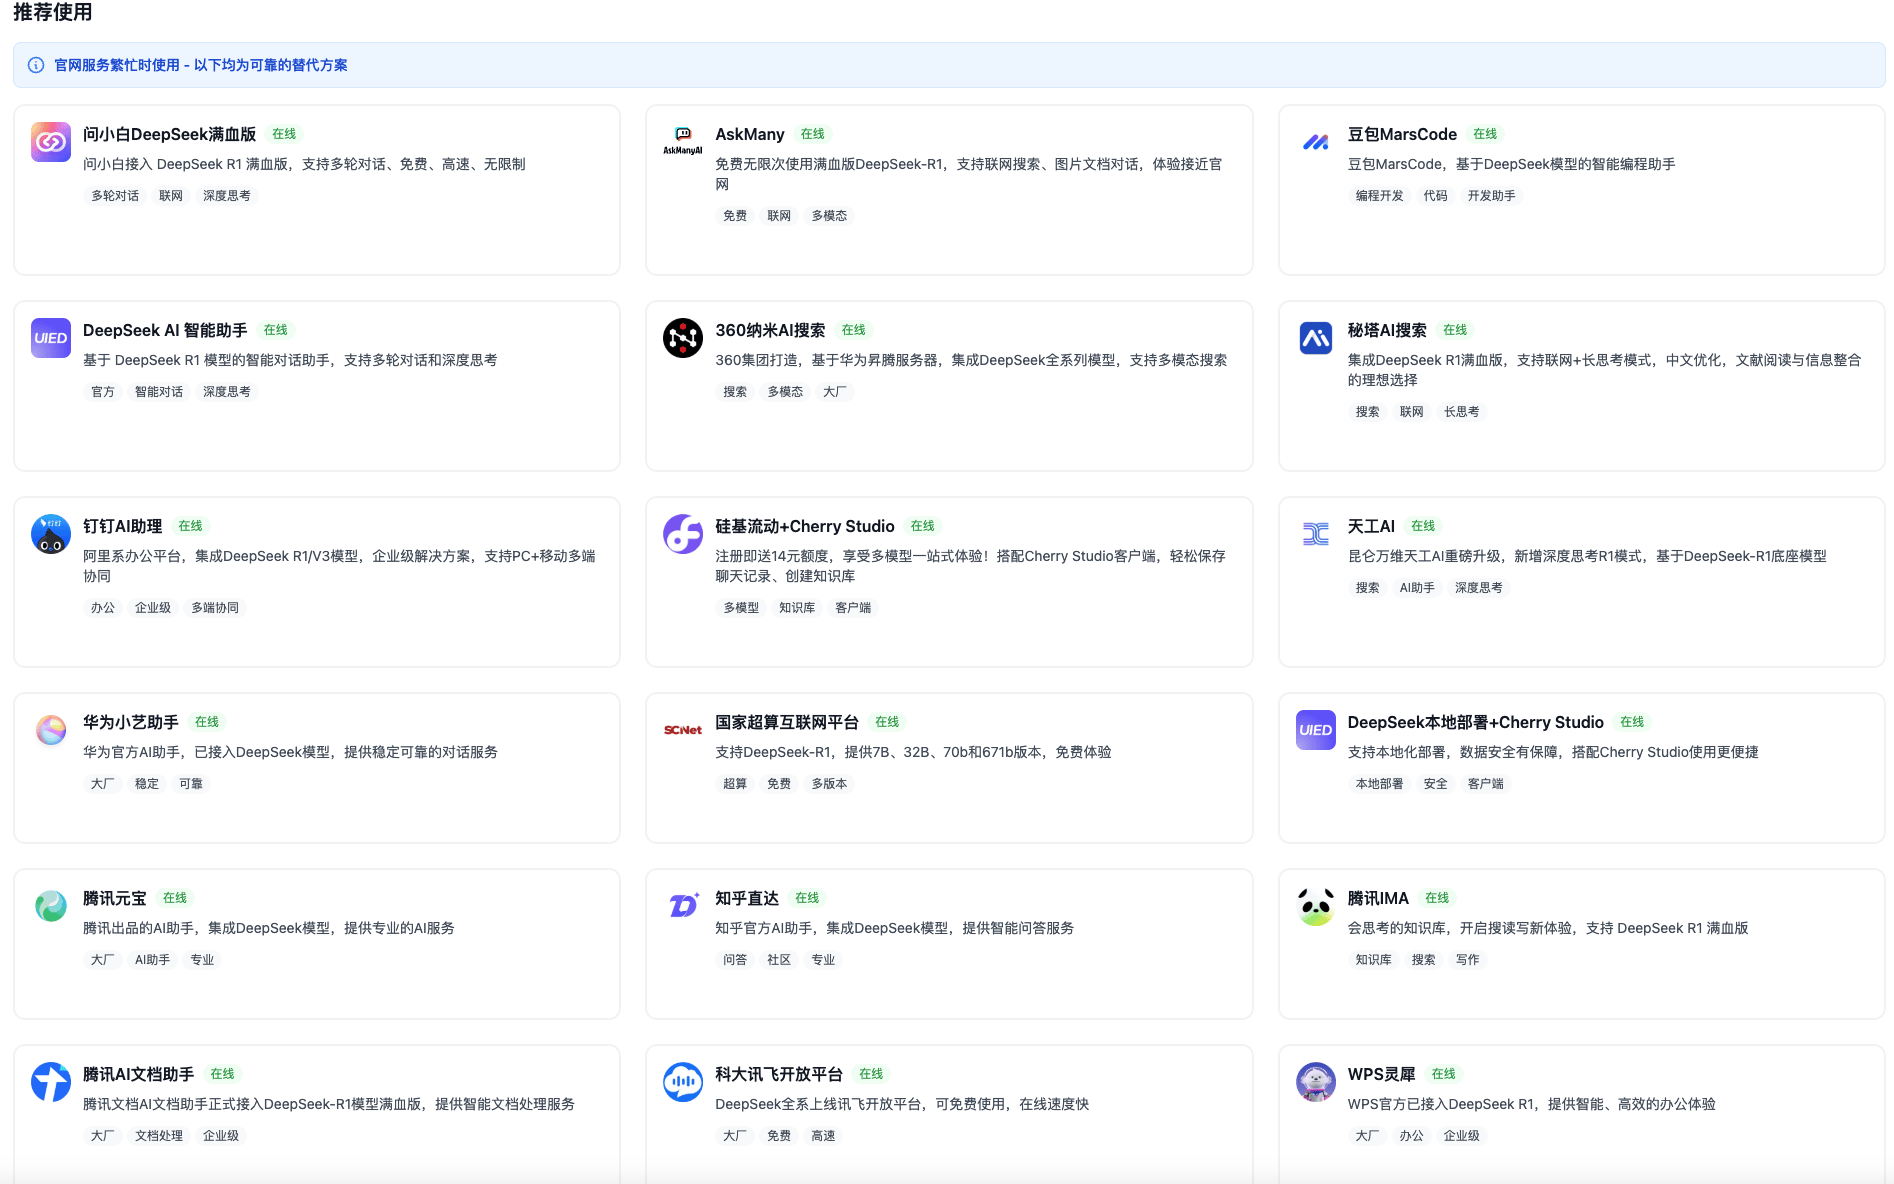Image resolution: width=1894 pixels, height=1184 pixels.
Task: Open the 腾讯元宝 logo icon
Action: coord(51,906)
